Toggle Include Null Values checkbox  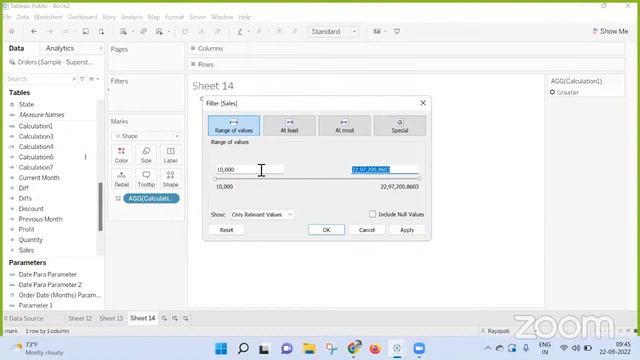point(372,214)
